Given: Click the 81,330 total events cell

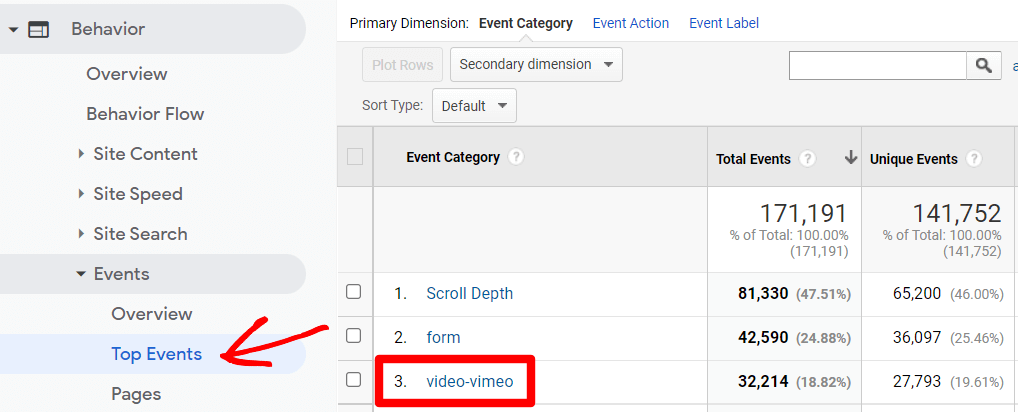Looking at the screenshot, I should 763,294.
